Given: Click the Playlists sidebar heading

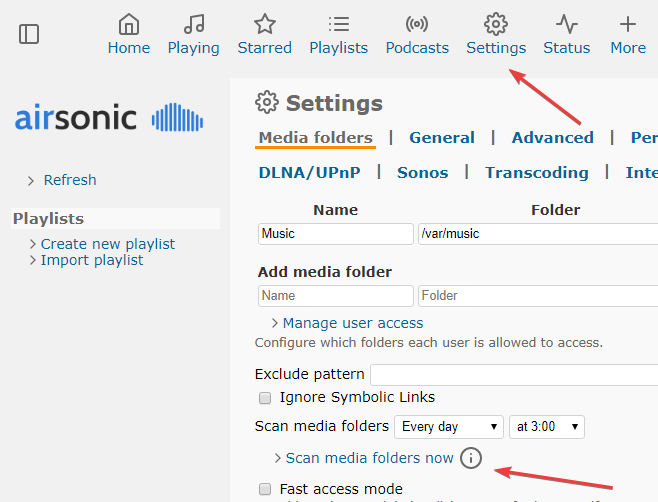Looking at the screenshot, I should [x=48, y=219].
